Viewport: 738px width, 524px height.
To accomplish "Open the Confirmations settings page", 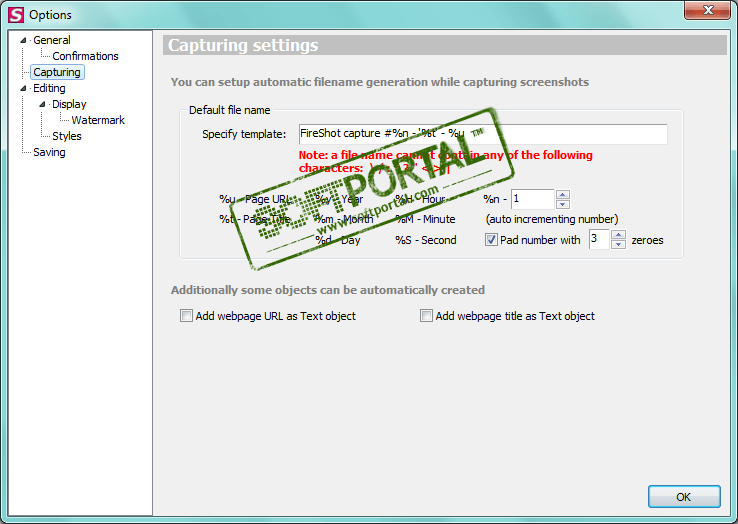I will (x=85, y=56).
